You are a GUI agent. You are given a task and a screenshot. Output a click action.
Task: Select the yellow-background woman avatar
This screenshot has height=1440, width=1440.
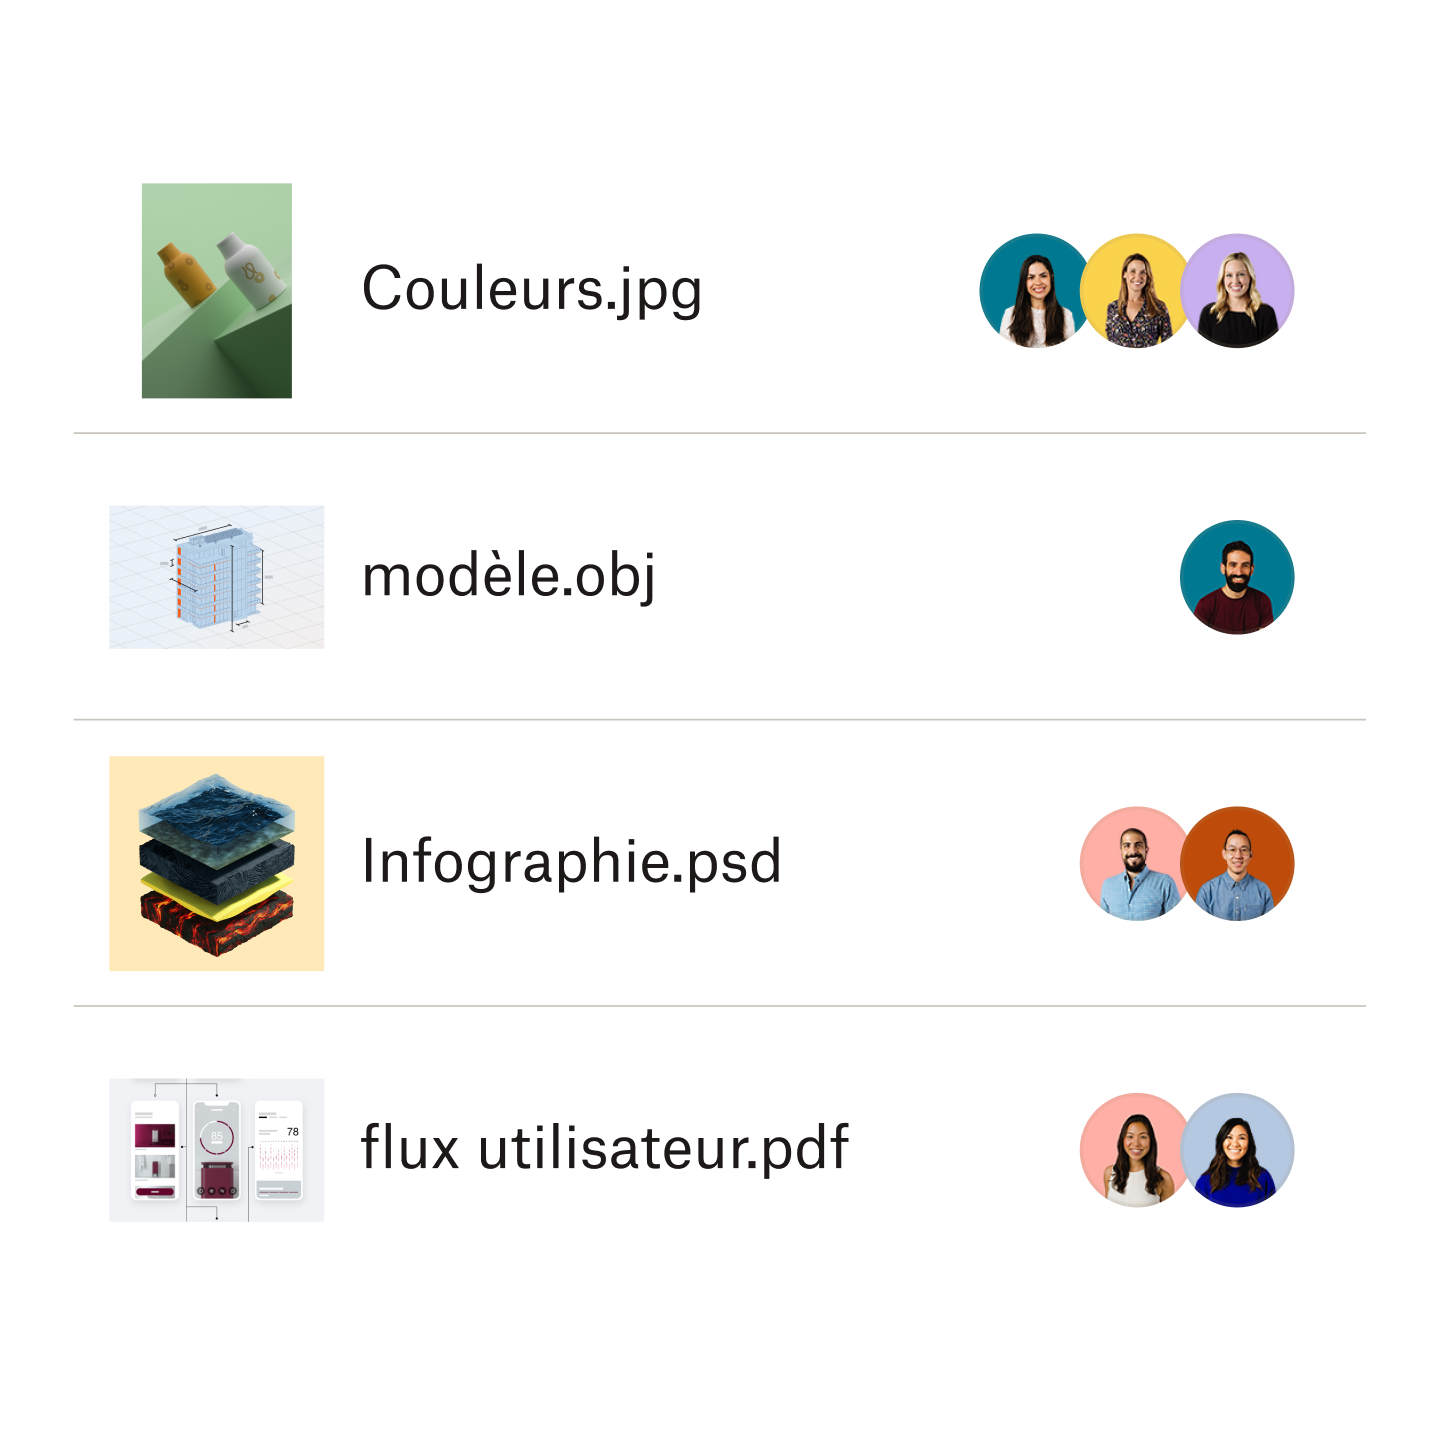pos(1135,291)
